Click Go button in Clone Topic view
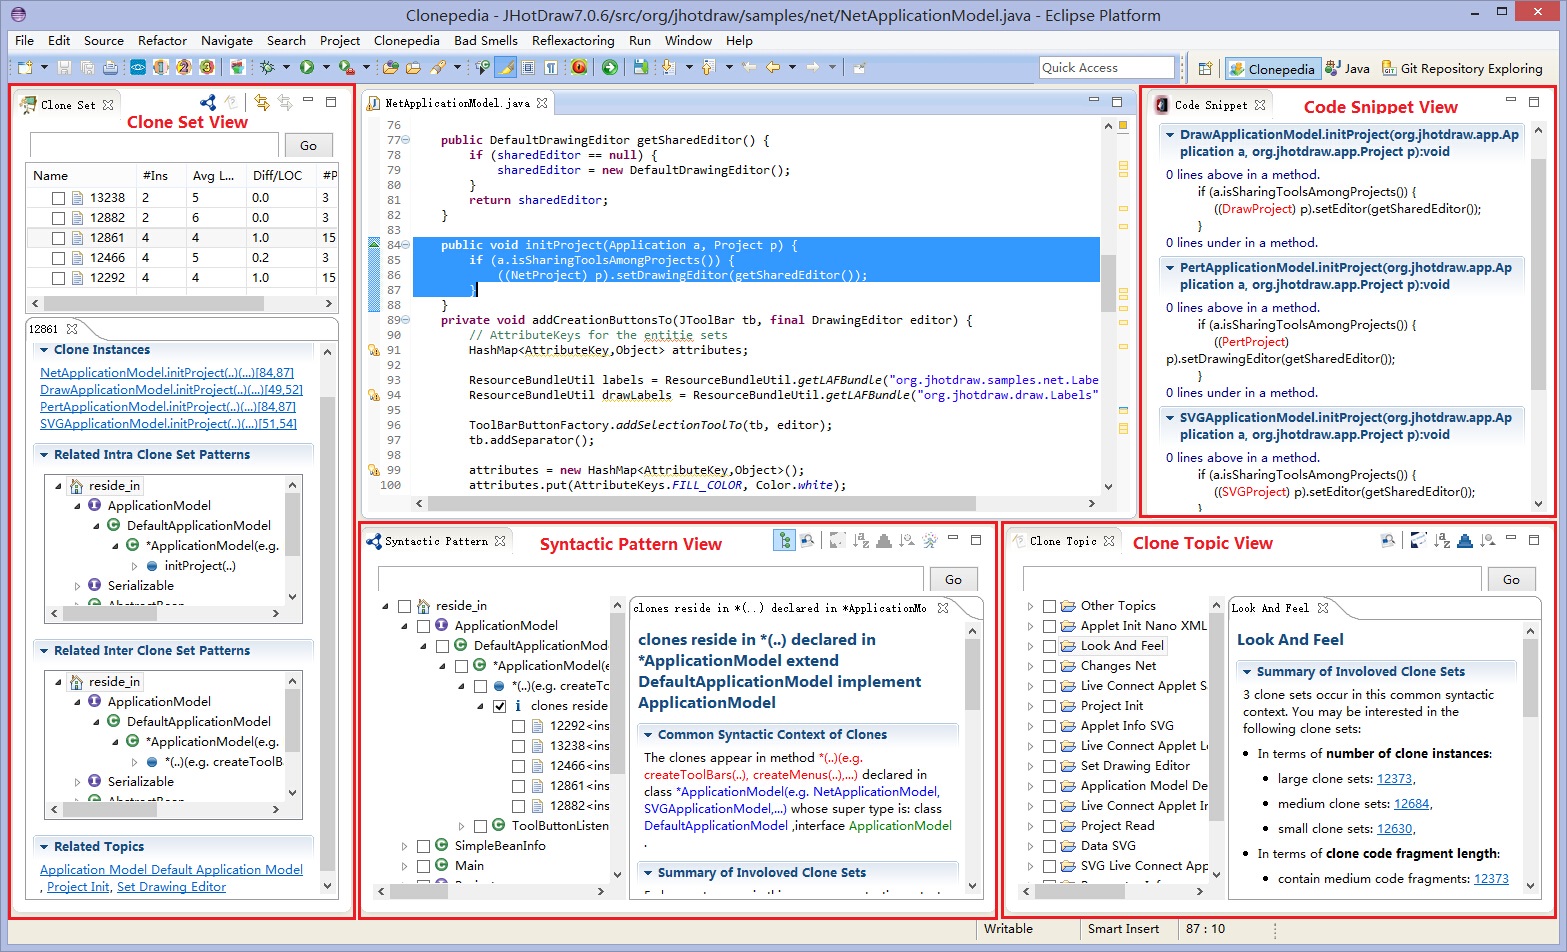 click(1510, 579)
